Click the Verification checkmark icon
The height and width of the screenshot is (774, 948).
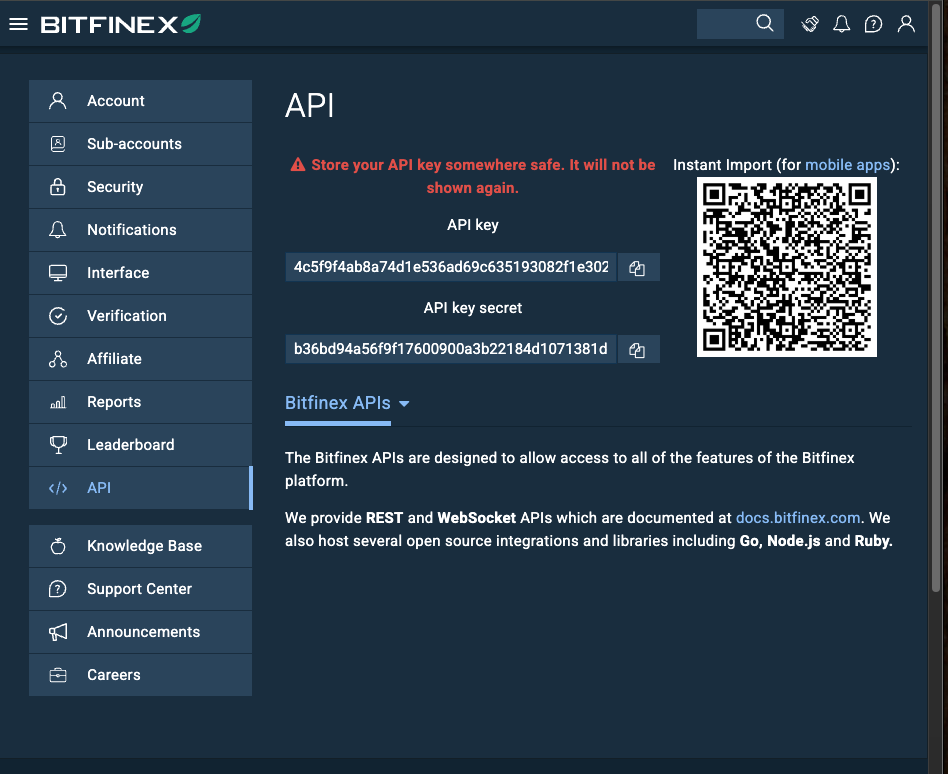point(58,316)
